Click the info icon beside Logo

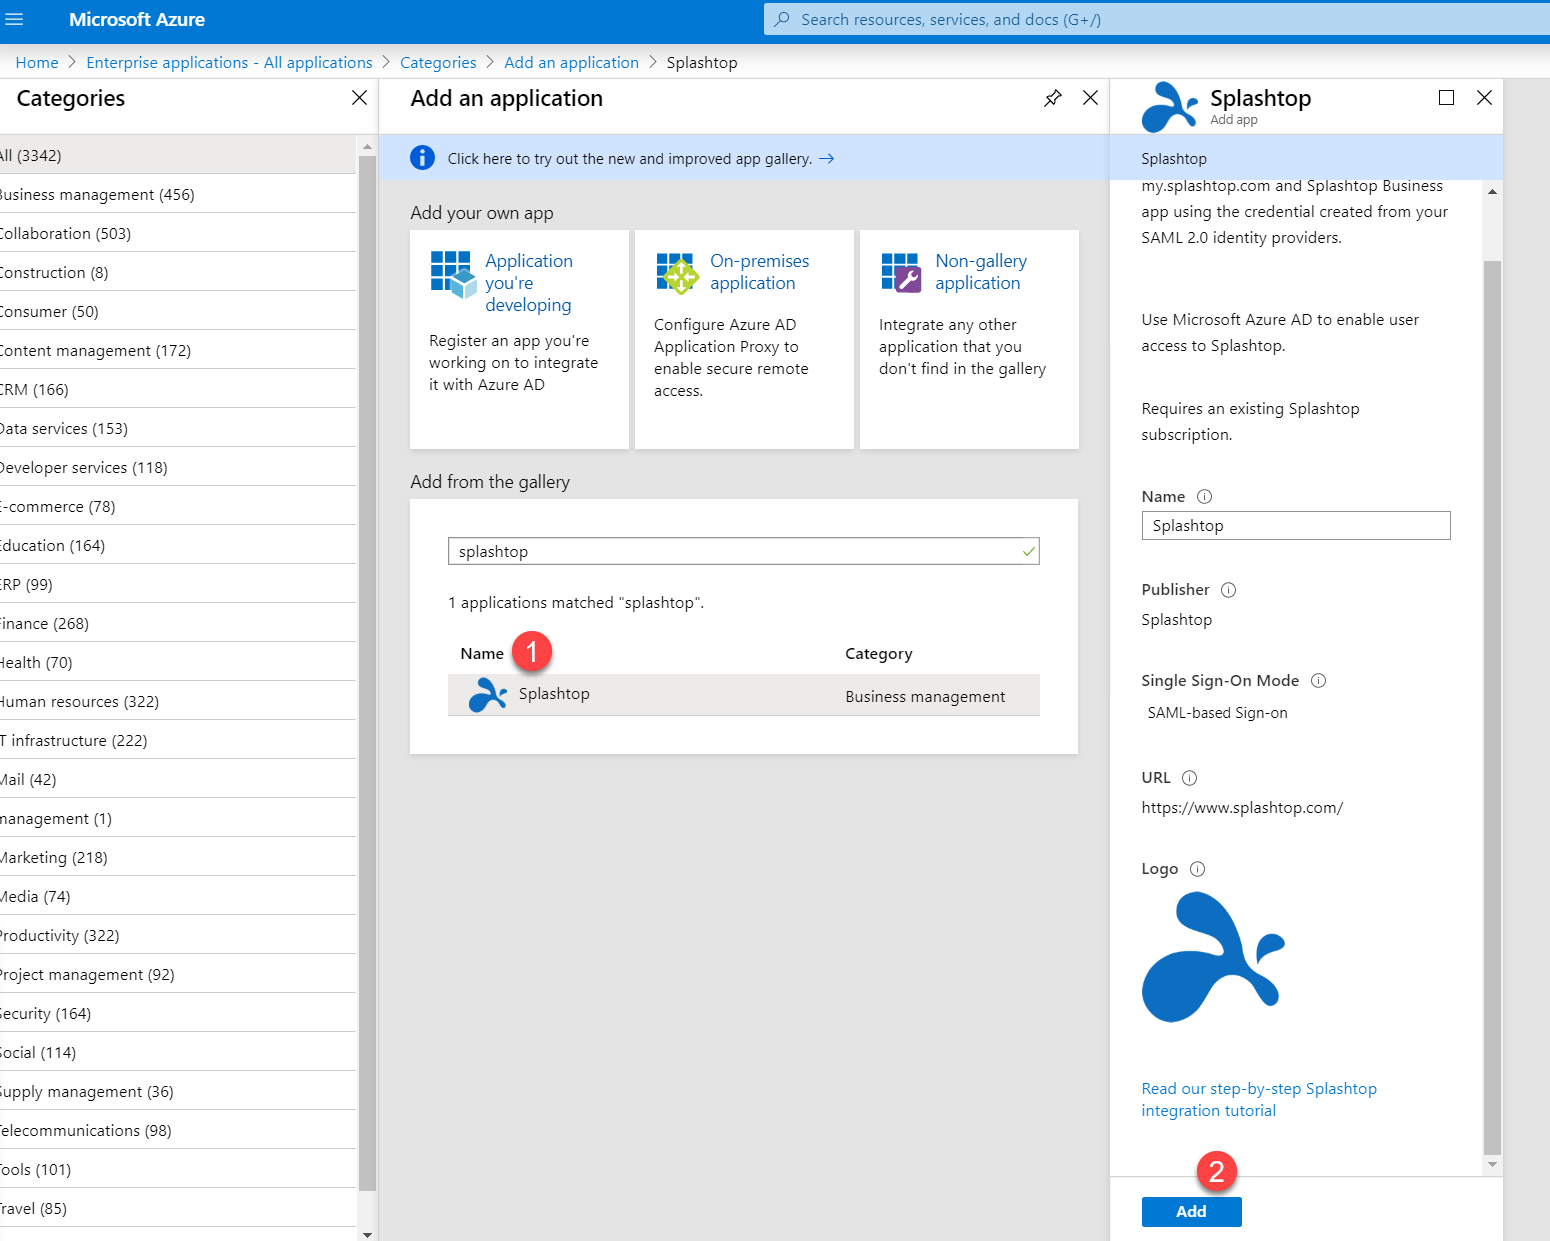1197,869
